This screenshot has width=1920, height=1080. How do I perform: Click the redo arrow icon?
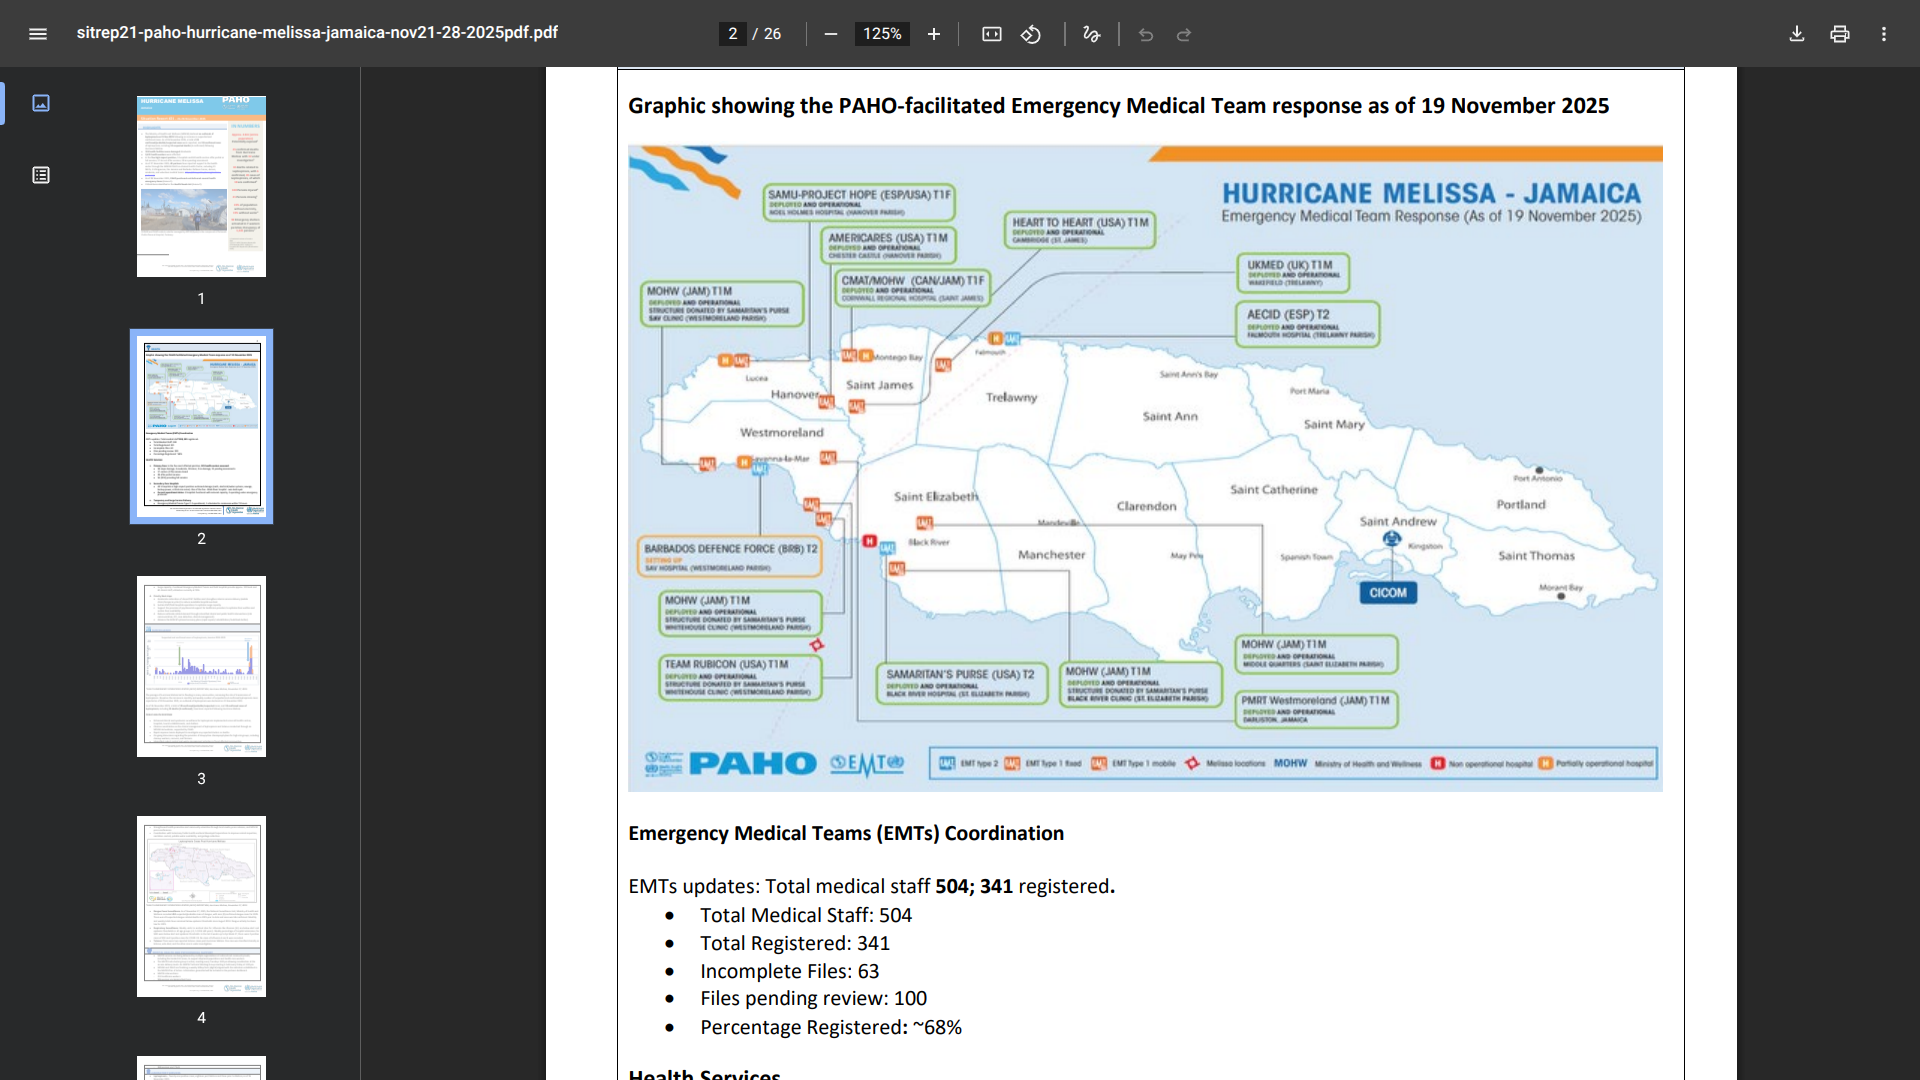[x=1184, y=34]
